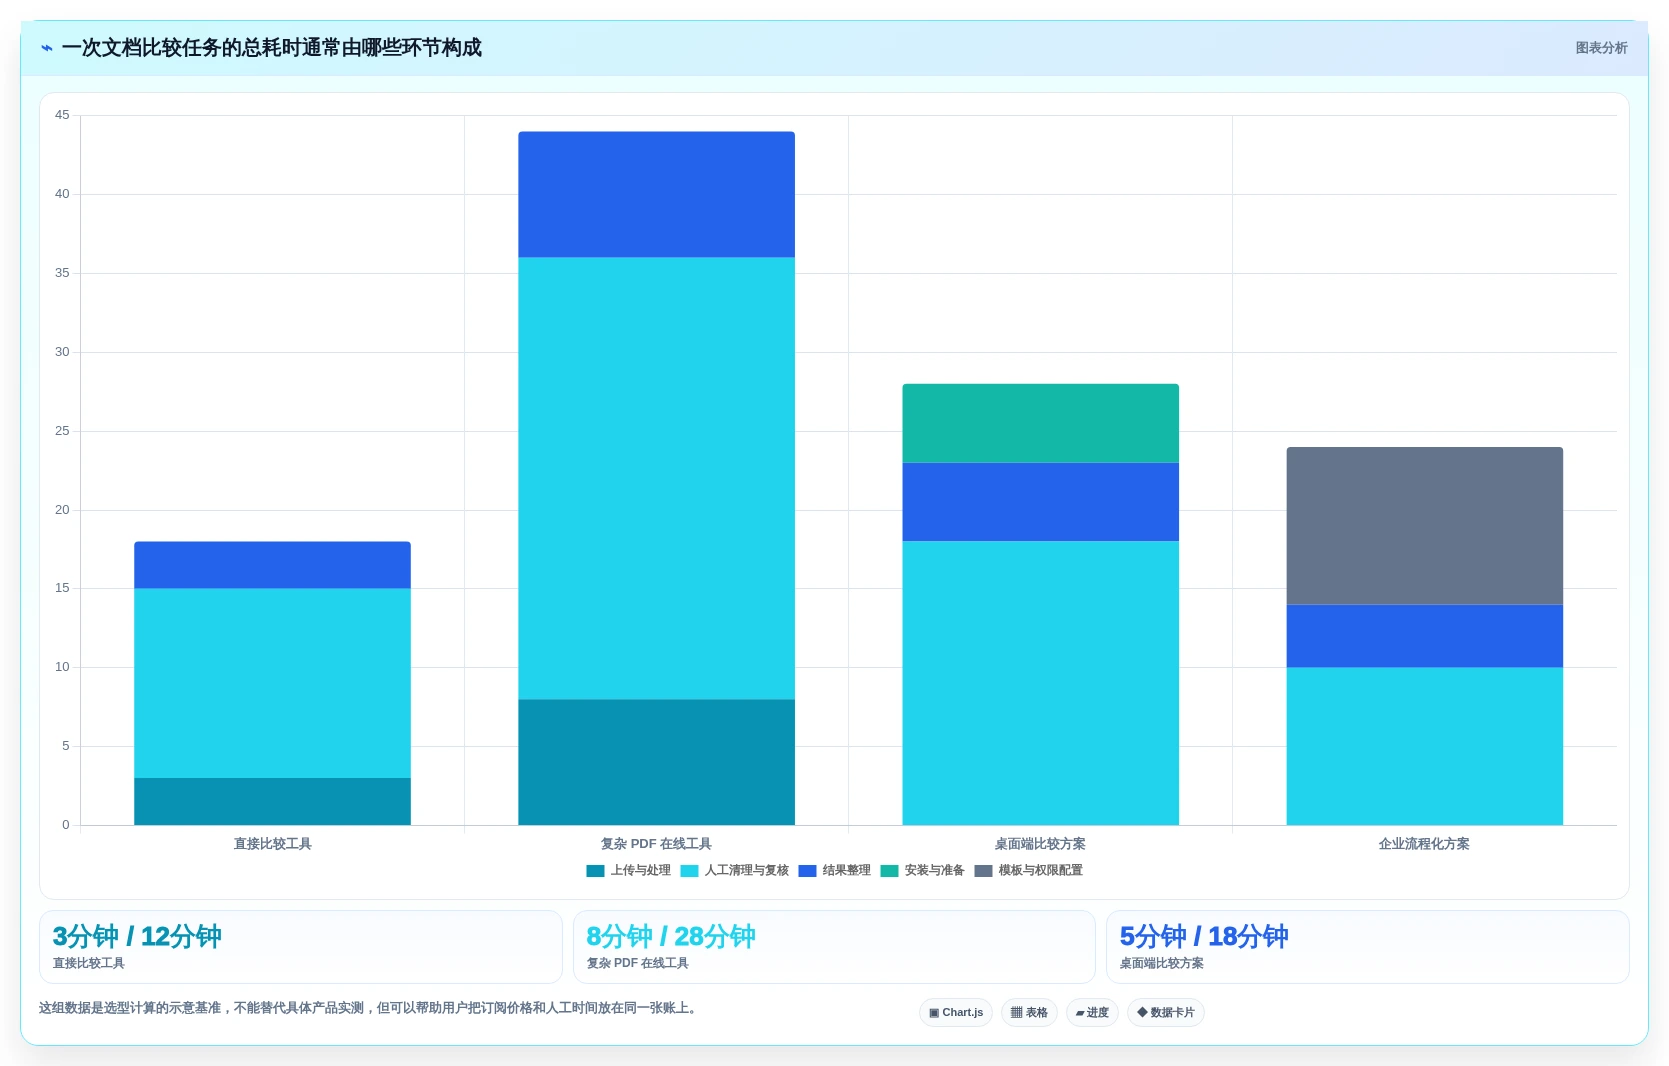
Task: Click the 模板与权限配置 legend label
Action: click(1040, 871)
